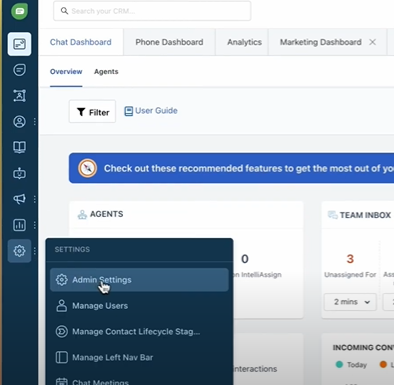The width and height of the screenshot is (394, 385).
Task: Close the Marketing Dashboard tab
Action: (373, 42)
